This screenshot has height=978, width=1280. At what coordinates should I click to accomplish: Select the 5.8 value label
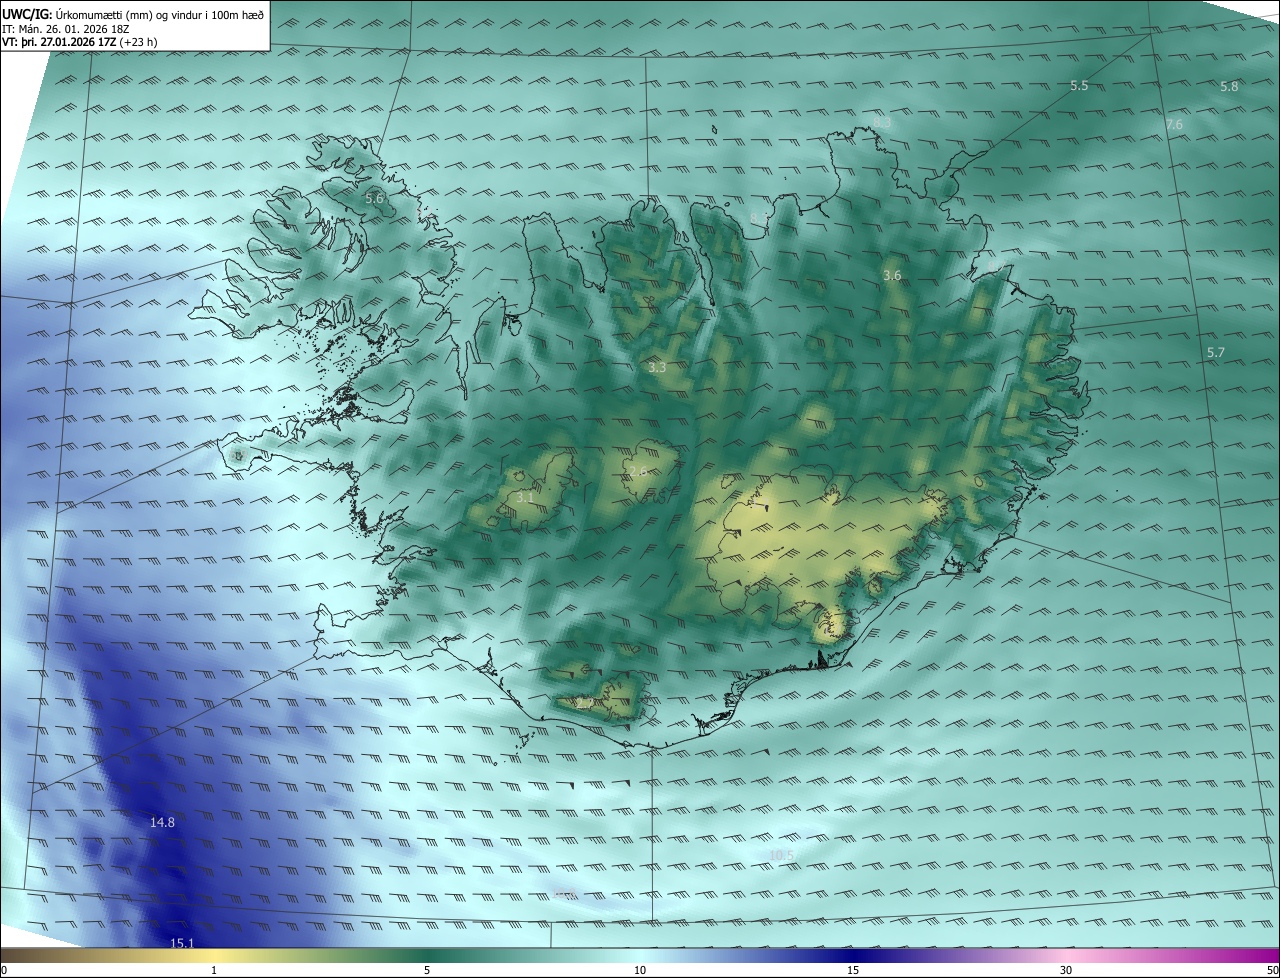click(x=1229, y=87)
